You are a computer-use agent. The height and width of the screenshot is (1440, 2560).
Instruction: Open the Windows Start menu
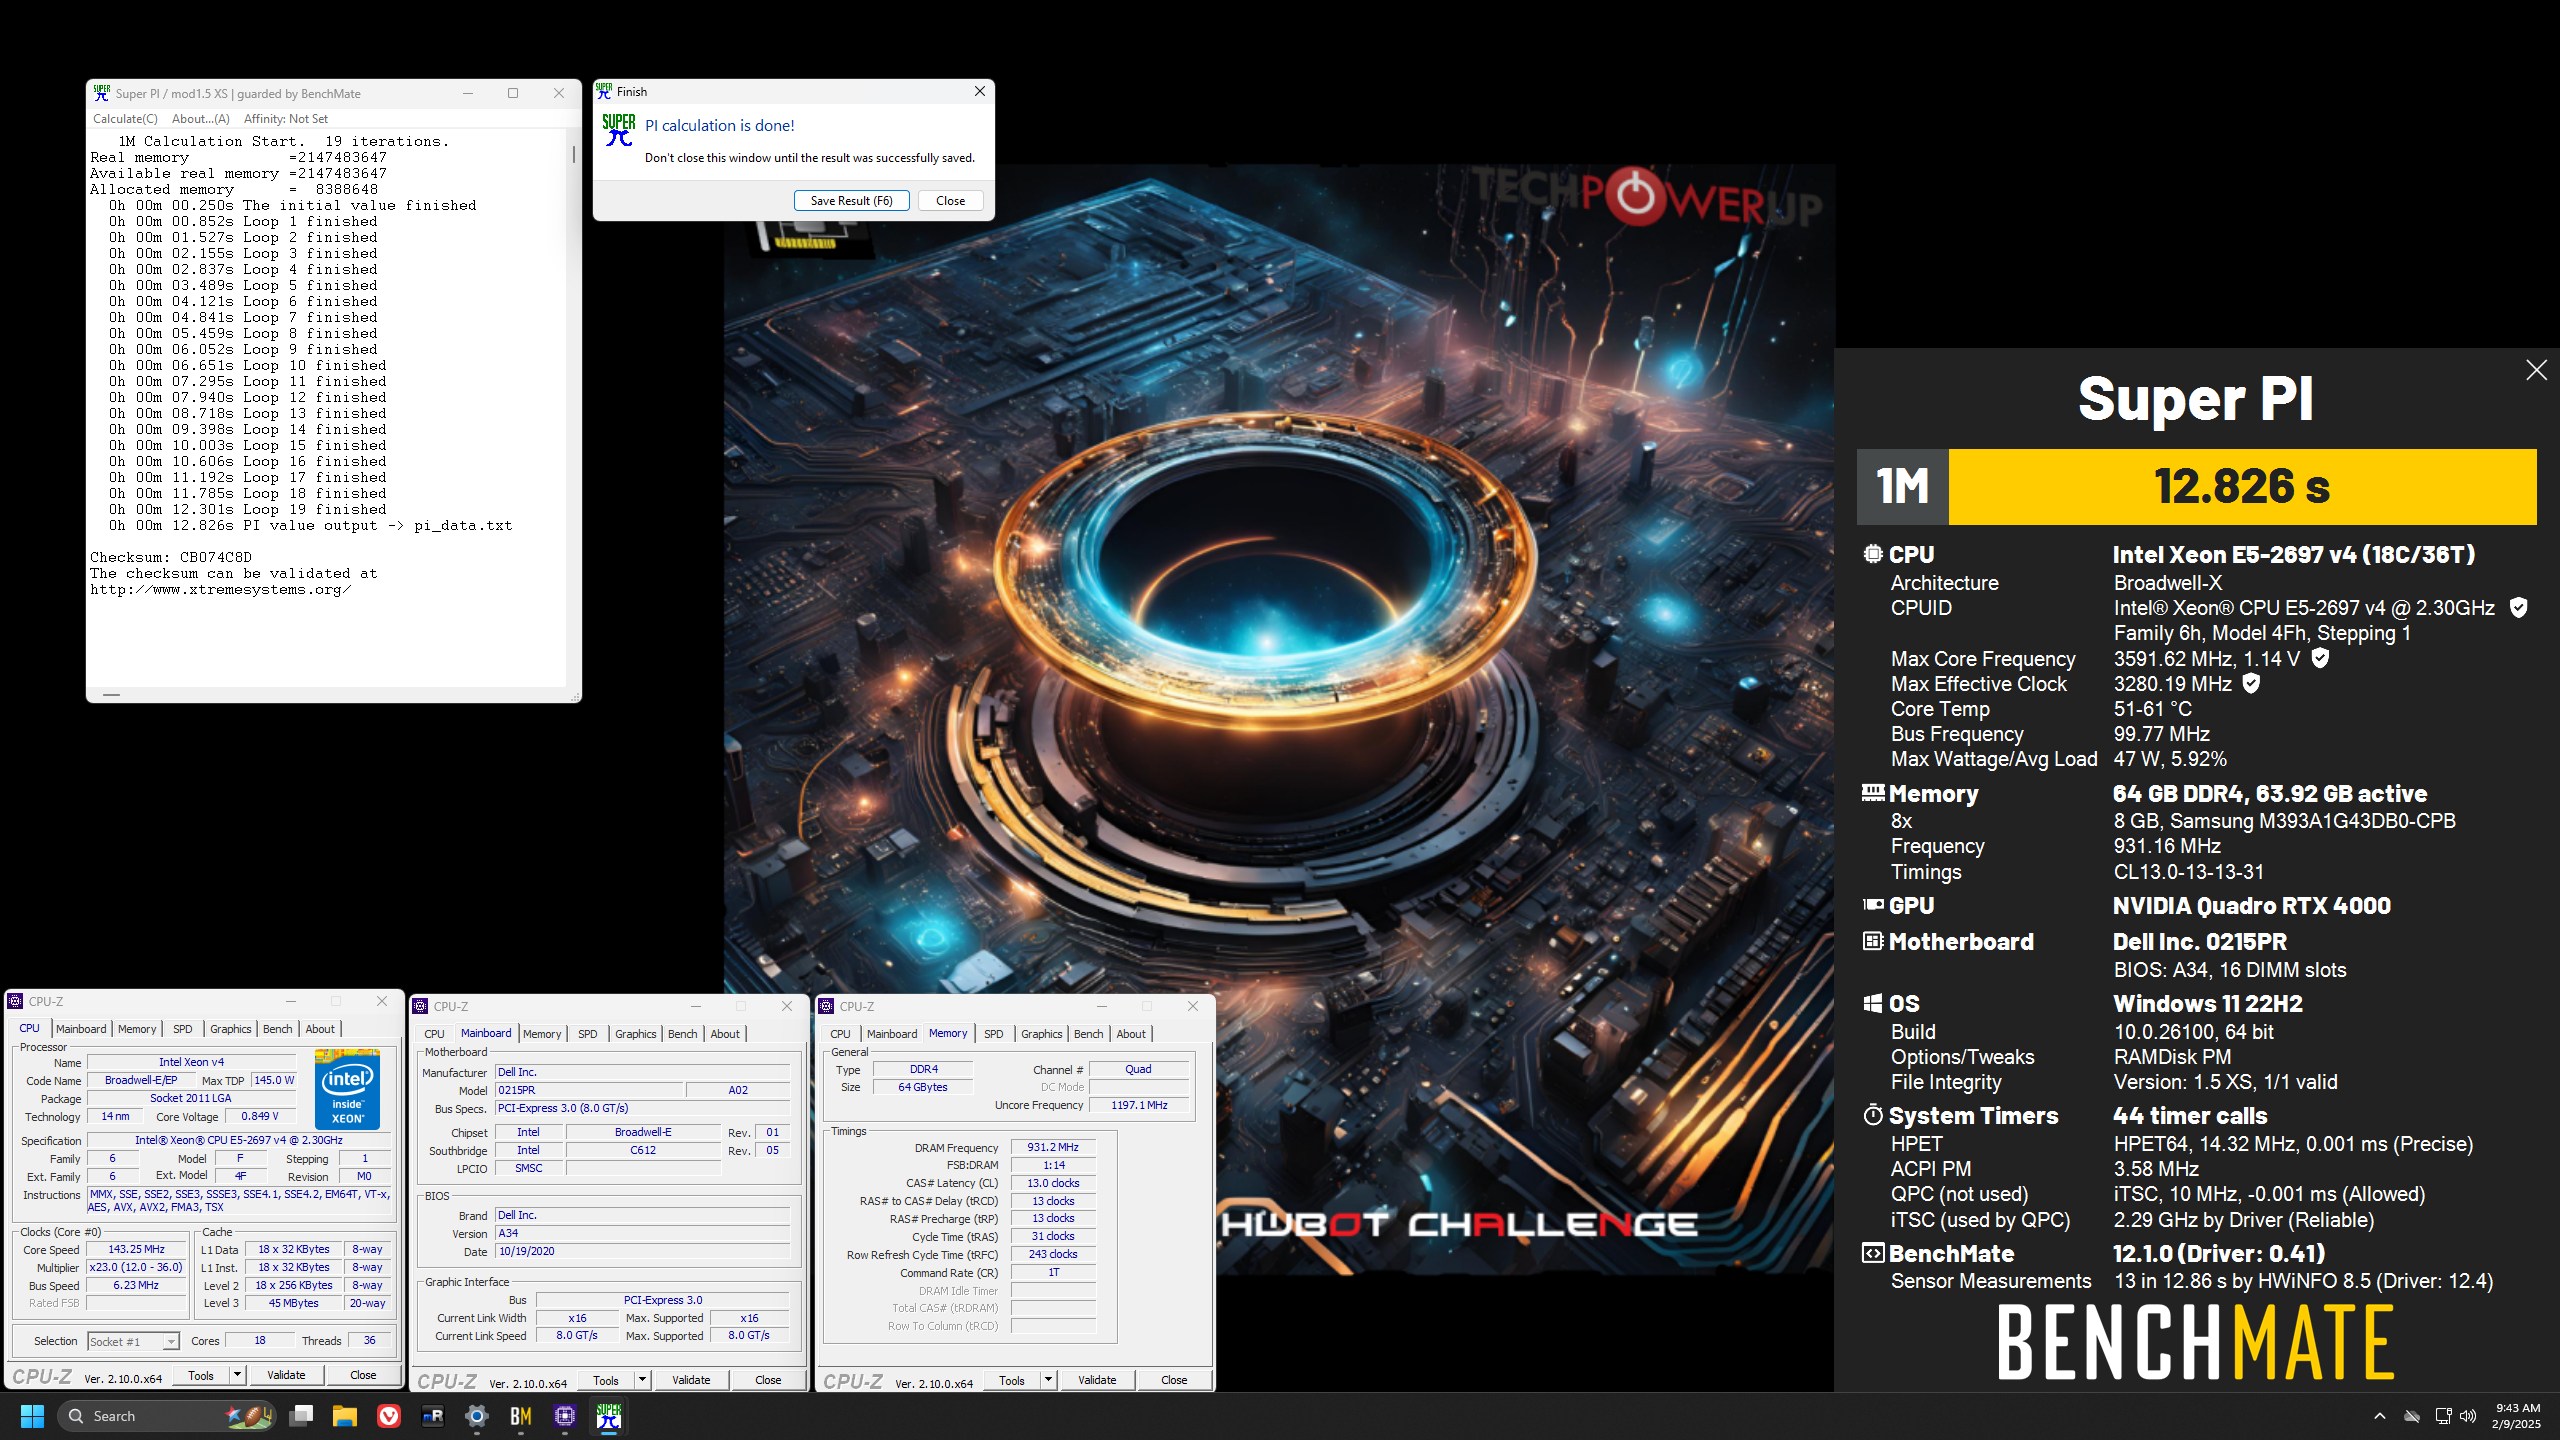(32, 1416)
